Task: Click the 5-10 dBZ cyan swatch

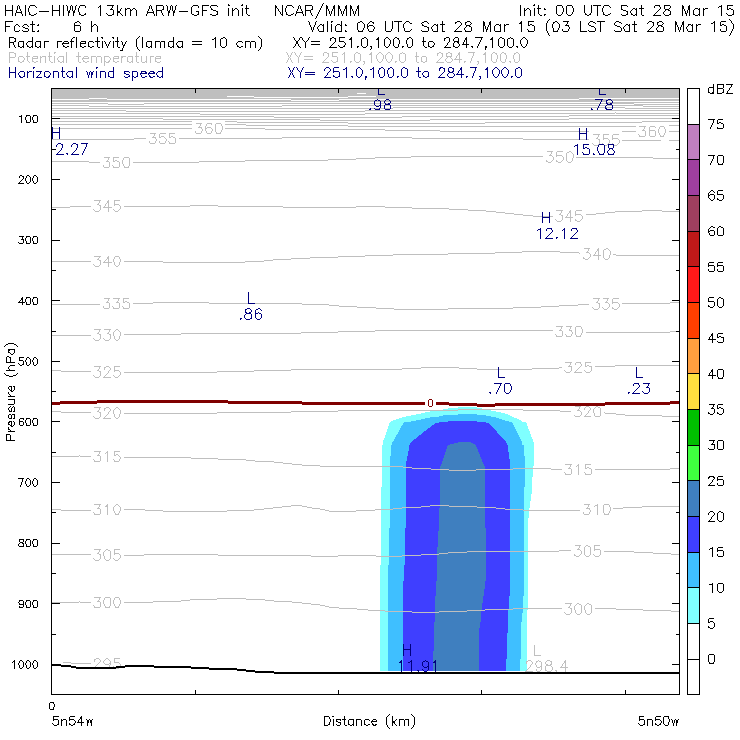Action: tap(693, 605)
